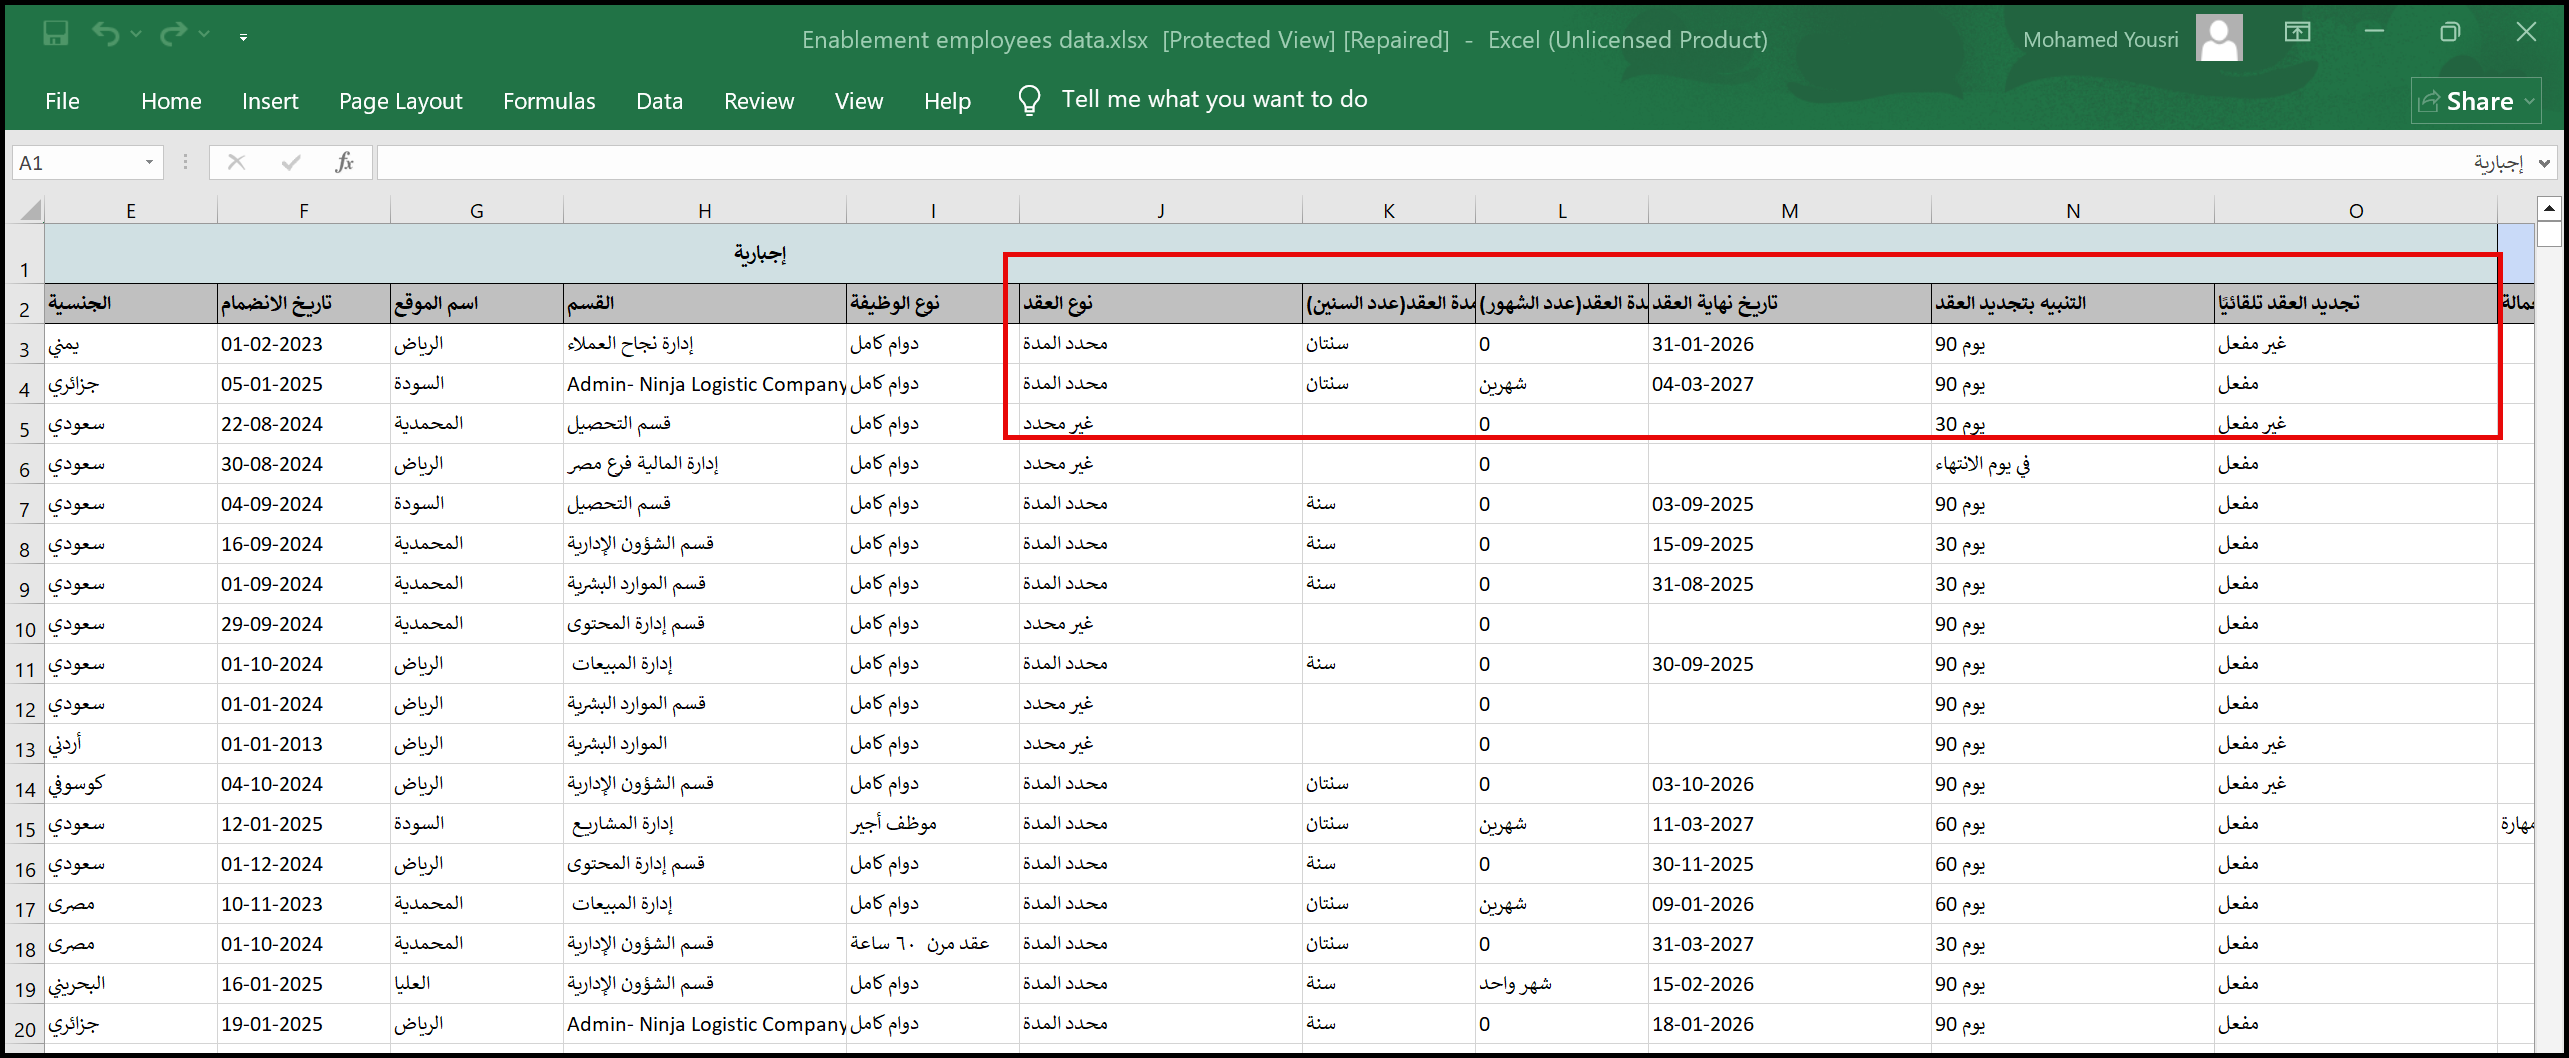Click the user account avatar picture
This screenshot has width=2569, height=1058.
point(2219,38)
